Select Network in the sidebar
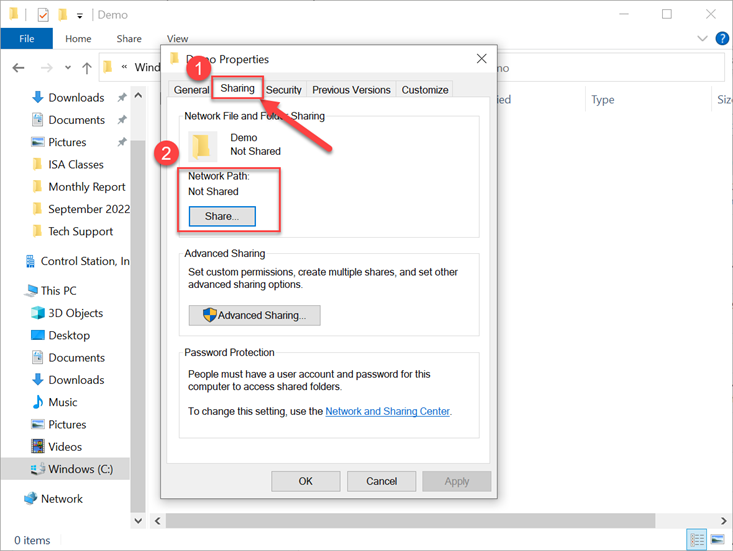733x551 pixels. [61, 499]
